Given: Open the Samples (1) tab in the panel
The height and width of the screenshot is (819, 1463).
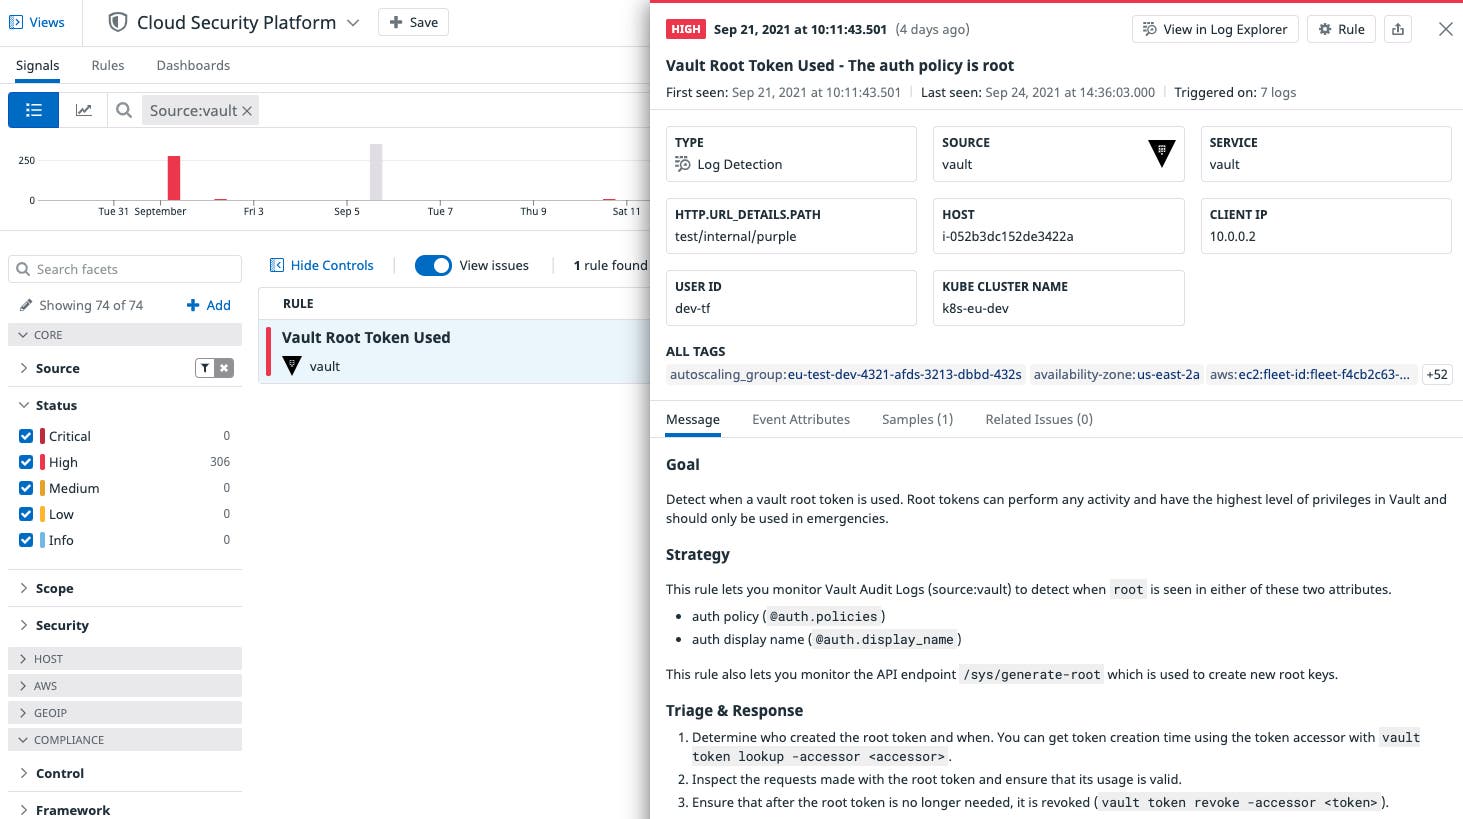Looking at the screenshot, I should [x=916, y=419].
